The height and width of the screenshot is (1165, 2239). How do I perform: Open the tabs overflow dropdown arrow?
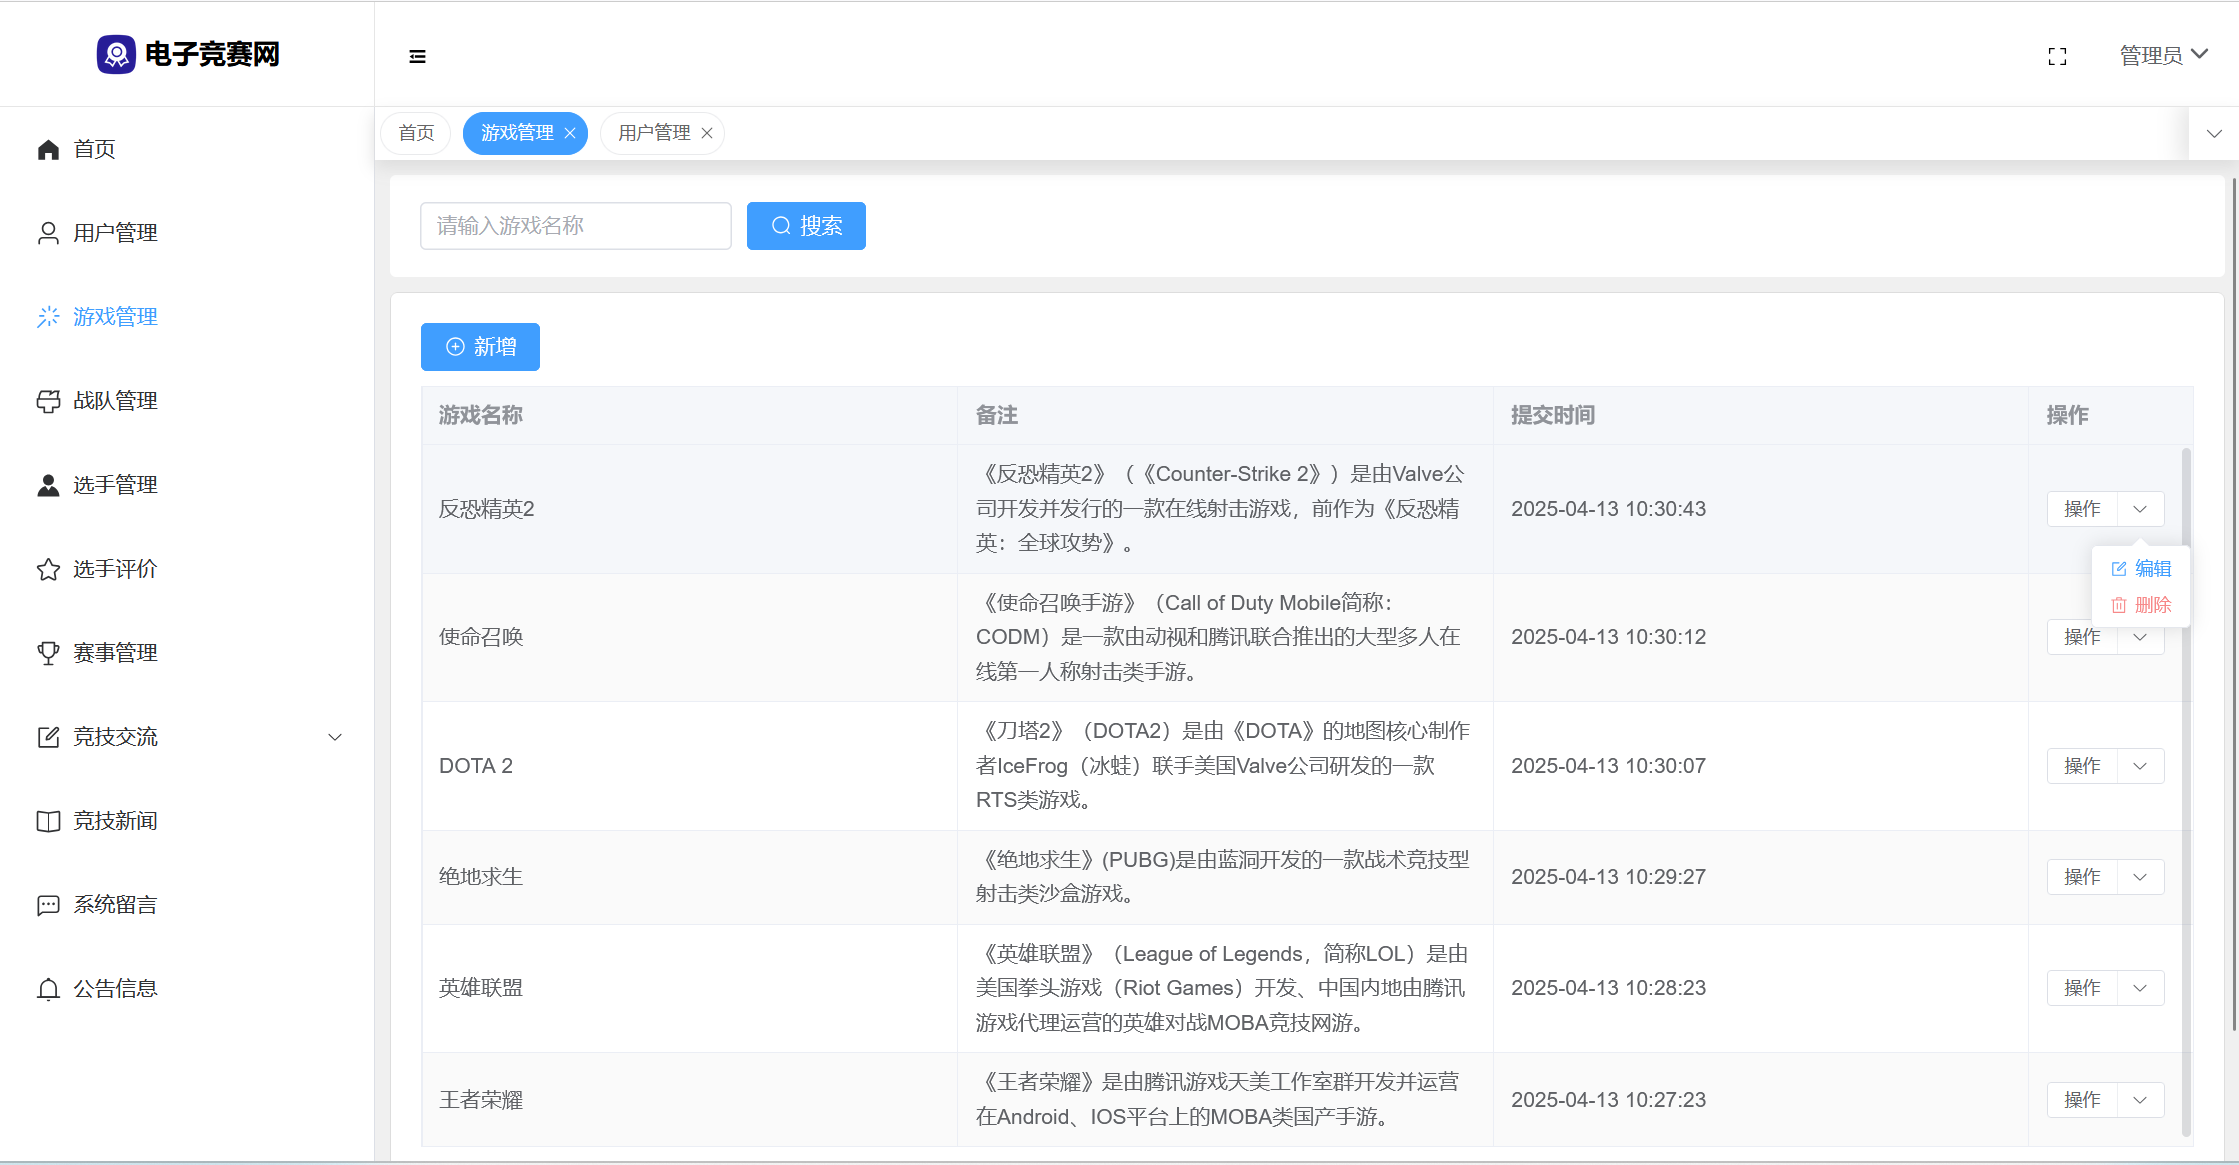tap(2214, 133)
